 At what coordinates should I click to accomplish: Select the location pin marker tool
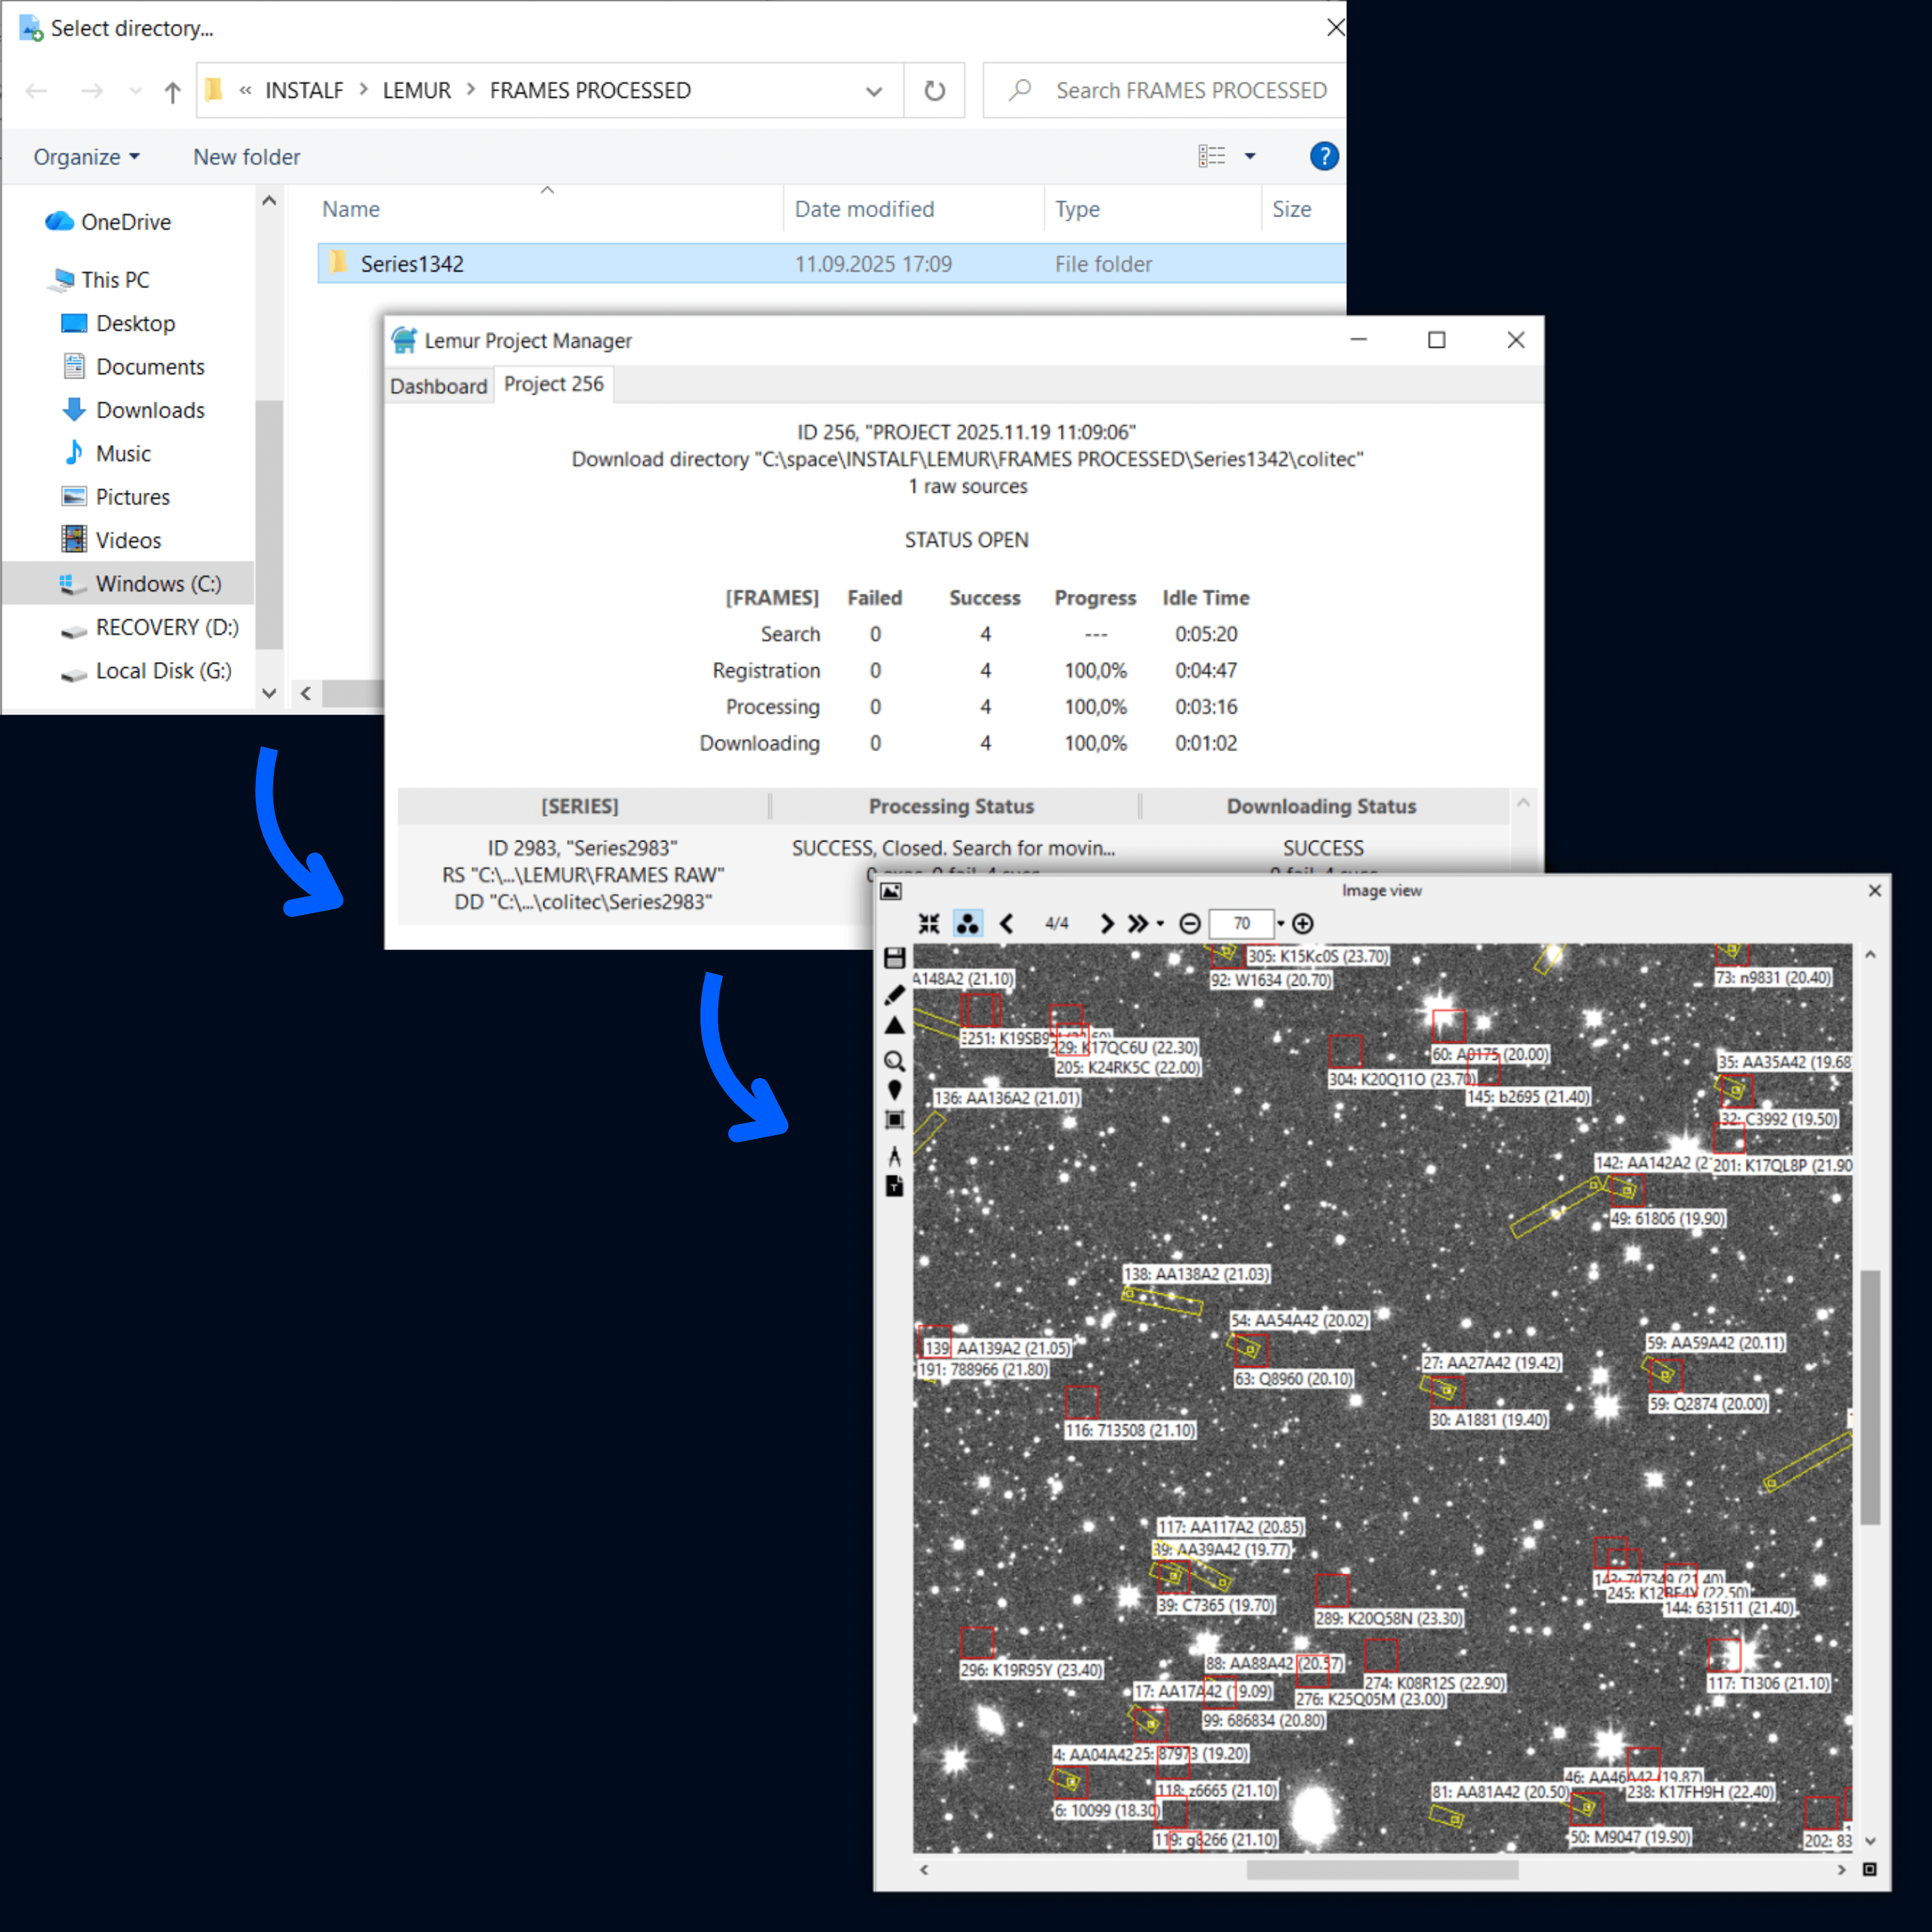[x=894, y=1090]
